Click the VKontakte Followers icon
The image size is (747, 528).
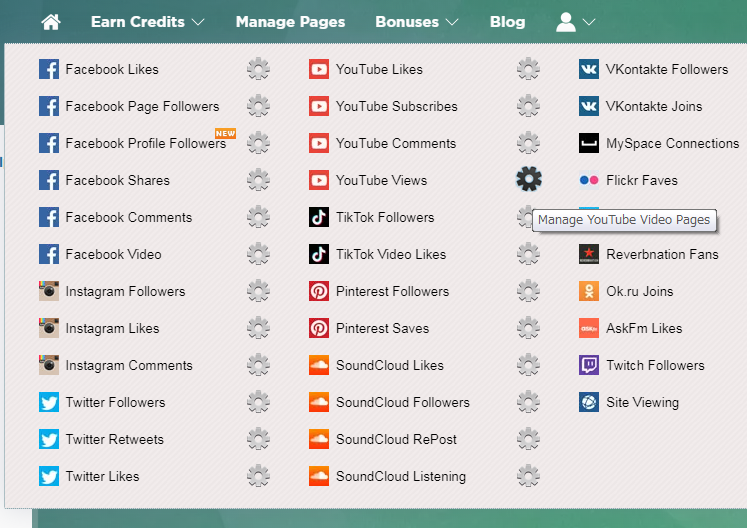(x=589, y=69)
